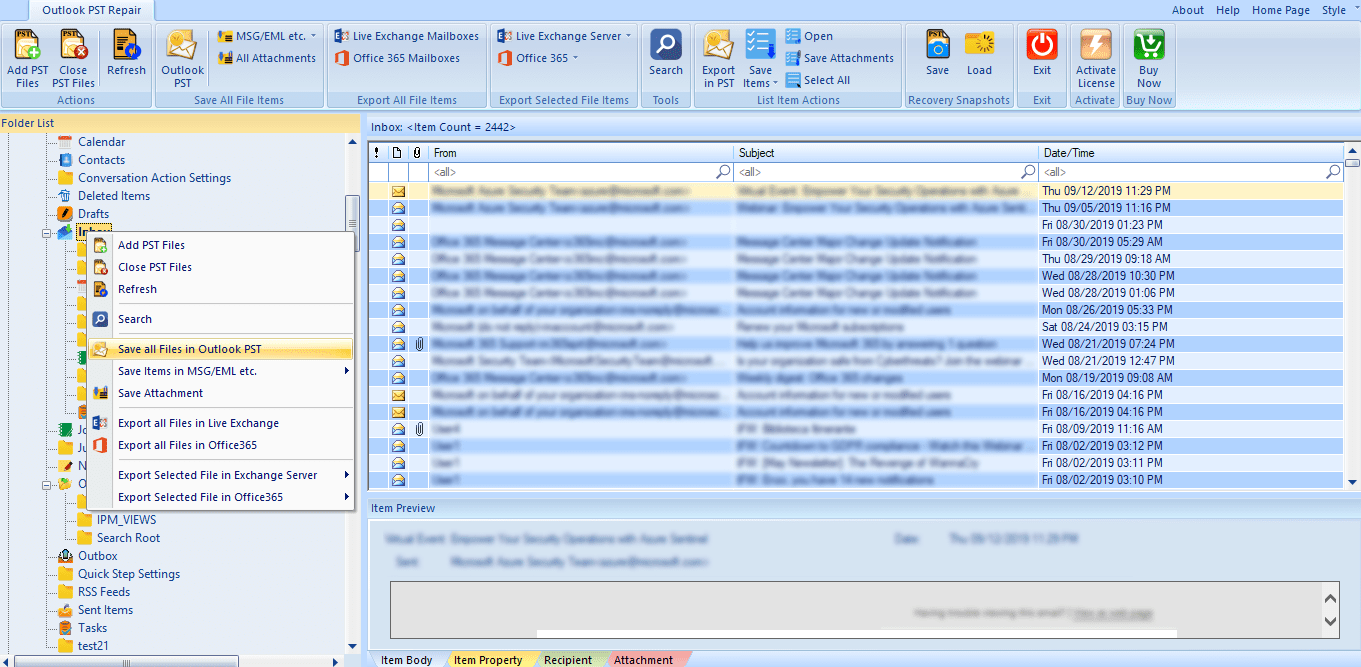Screen dimensions: 1361x667
Task: Export to Office 365 Mailboxes
Action: pyautogui.click(x=396, y=58)
